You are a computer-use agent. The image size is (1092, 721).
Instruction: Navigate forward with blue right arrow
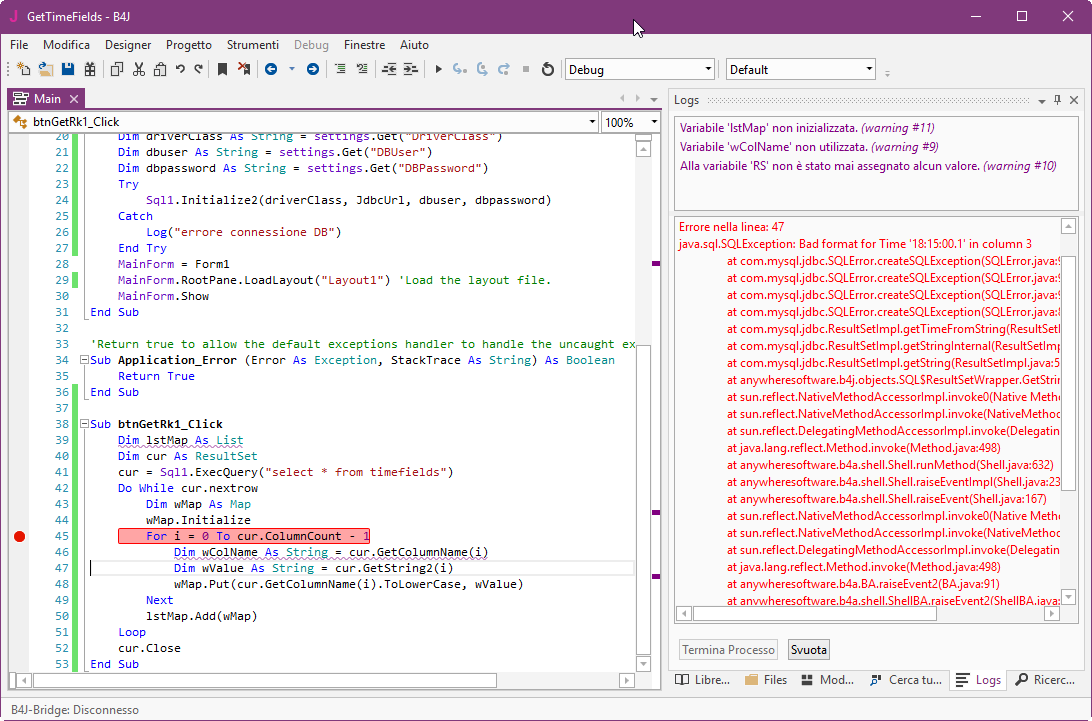click(x=312, y=69)
